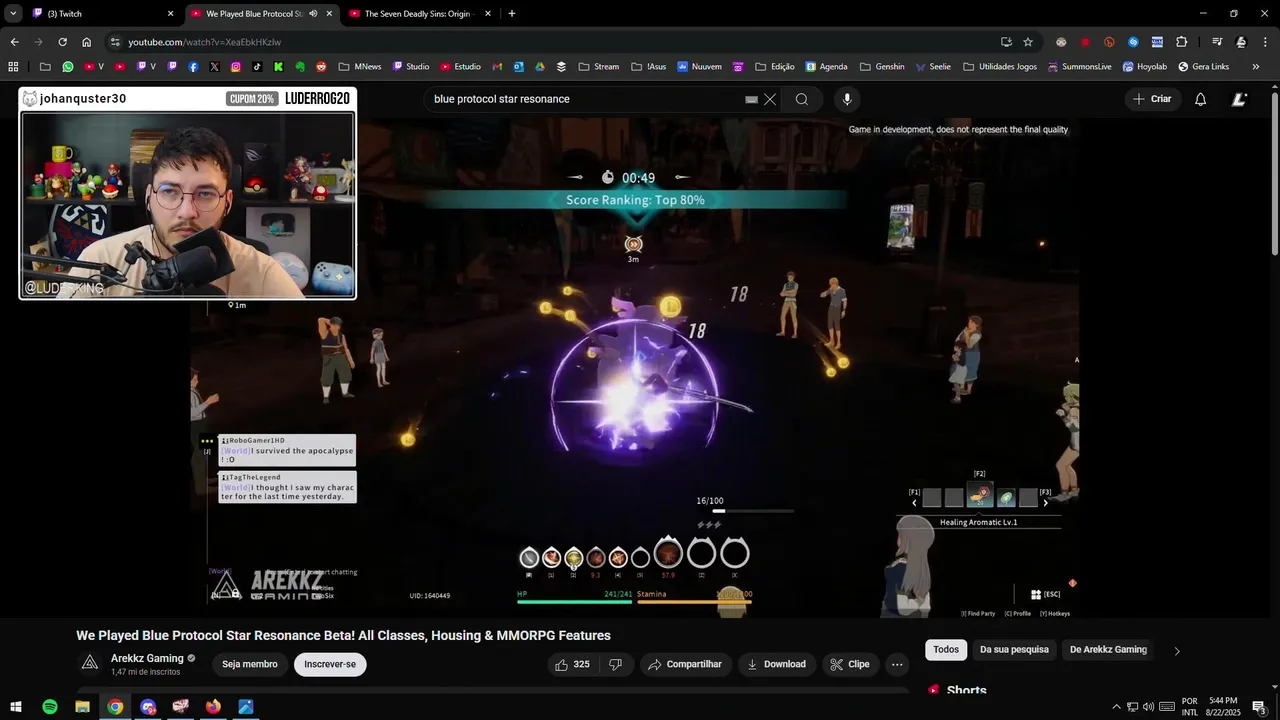Clear the YouTube search text
Viewport: 1280px width, 720px height.
pyautogui.click(x=770, y=99)
